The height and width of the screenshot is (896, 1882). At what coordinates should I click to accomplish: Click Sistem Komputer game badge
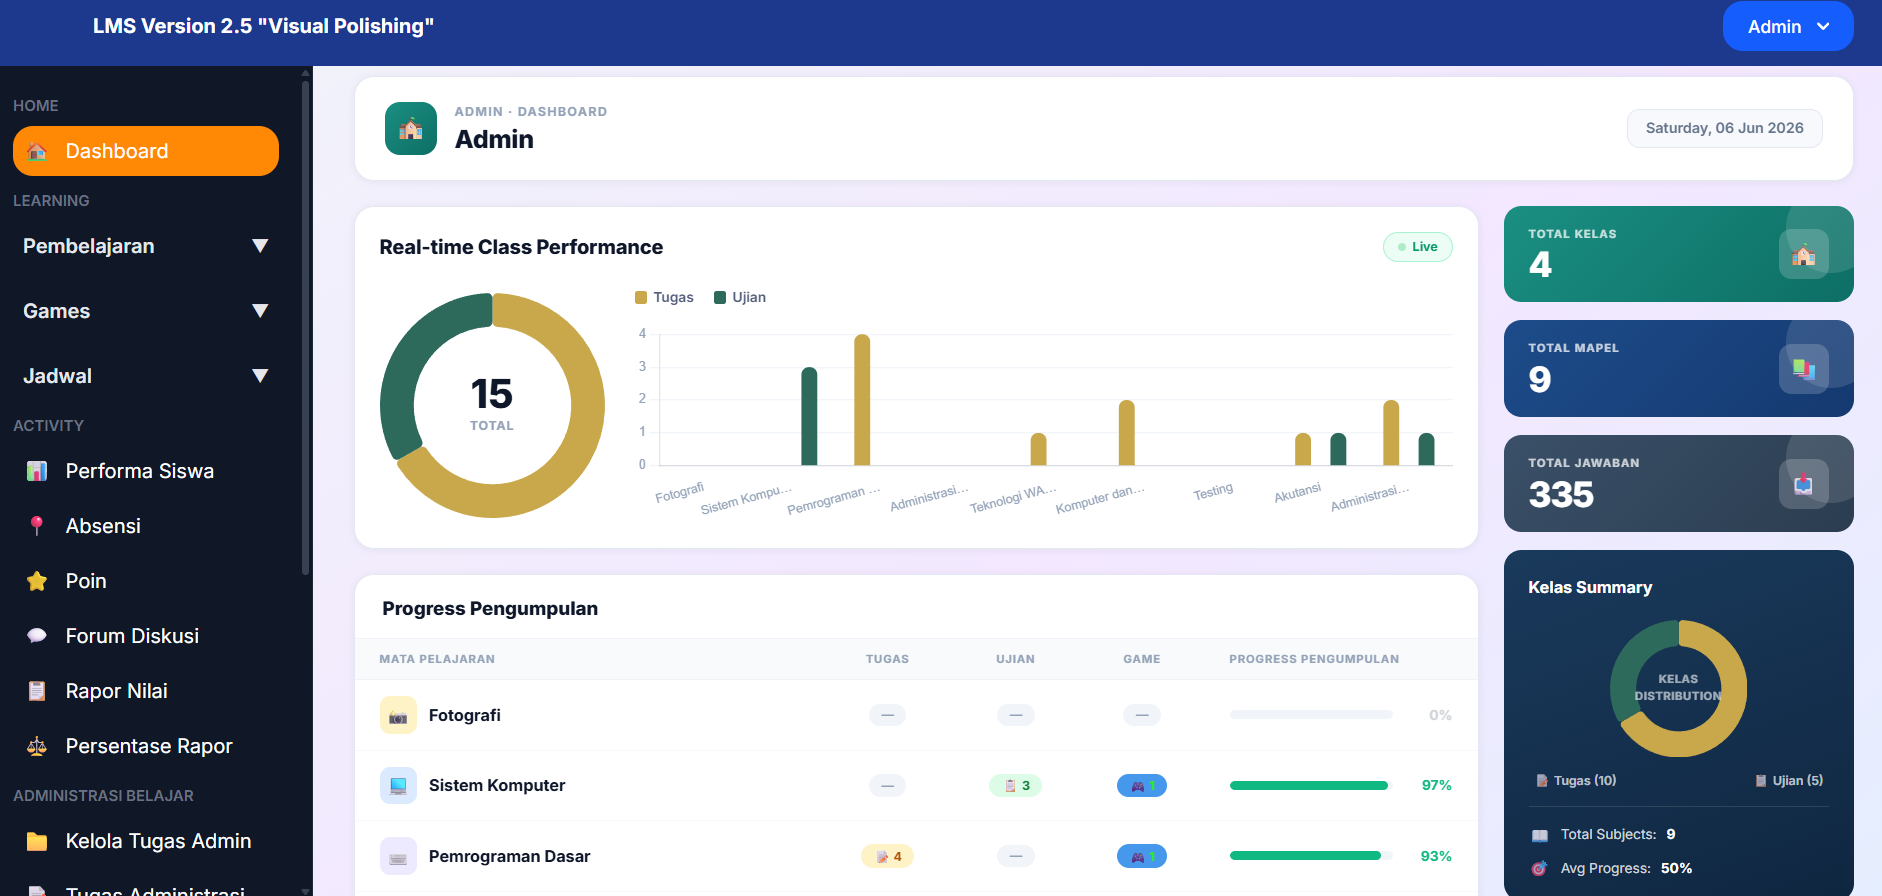pos(1142,786)
